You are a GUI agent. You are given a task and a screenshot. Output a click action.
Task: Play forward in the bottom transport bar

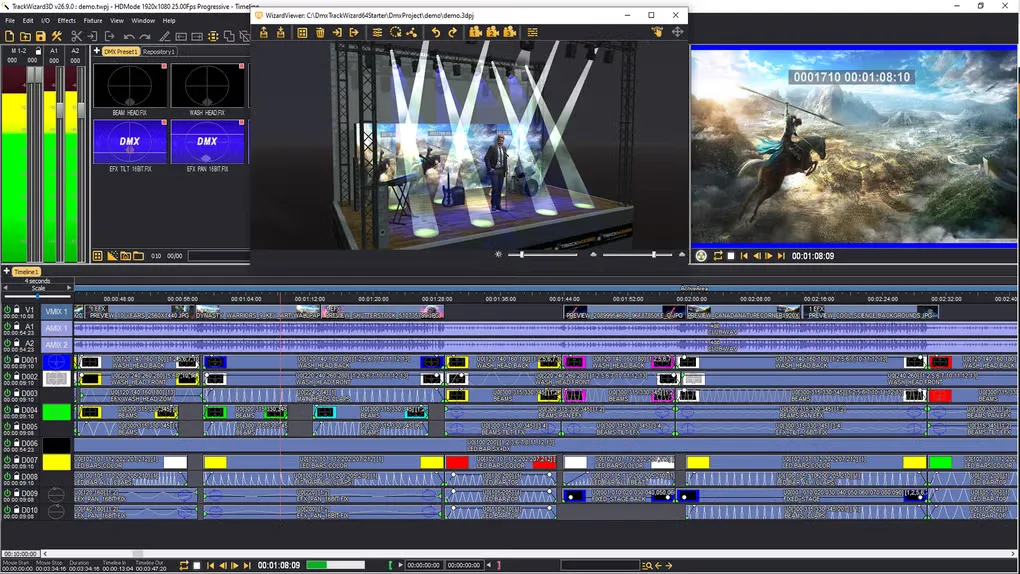235,566
